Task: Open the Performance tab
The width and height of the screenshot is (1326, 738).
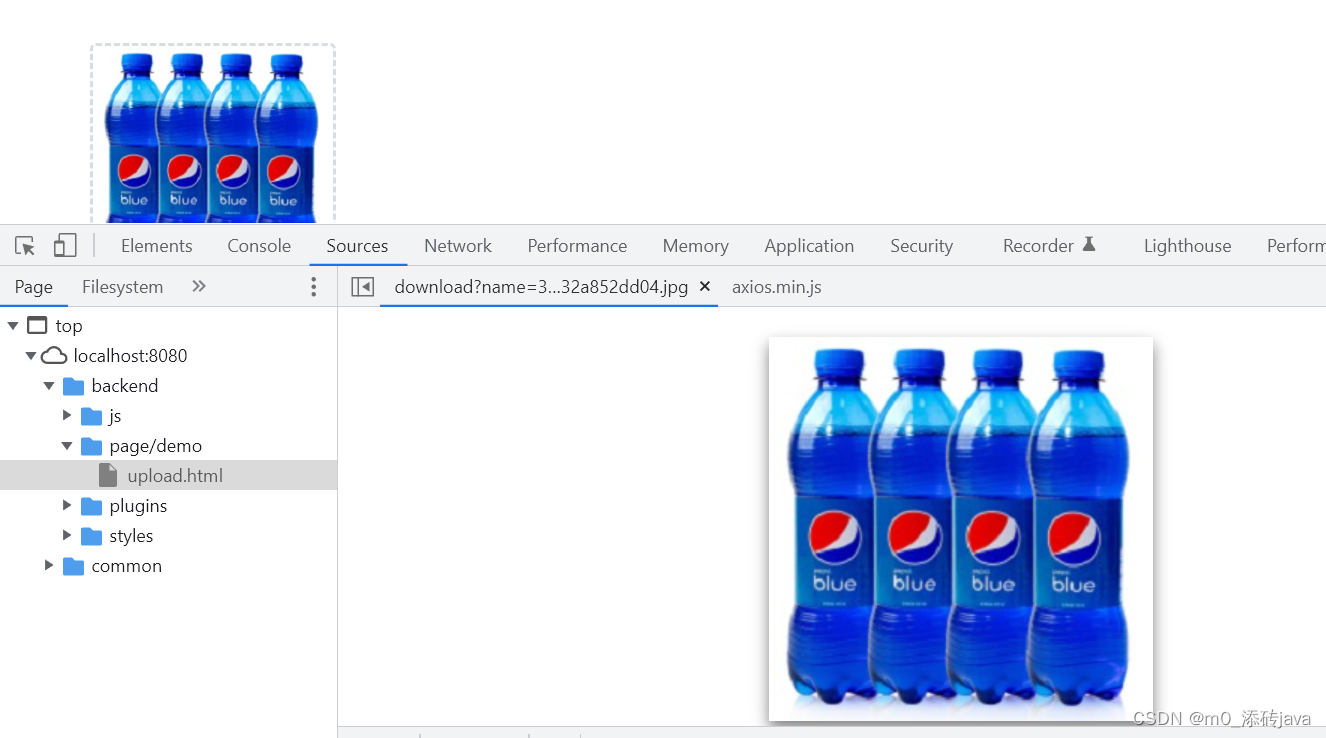Action: 577,246
